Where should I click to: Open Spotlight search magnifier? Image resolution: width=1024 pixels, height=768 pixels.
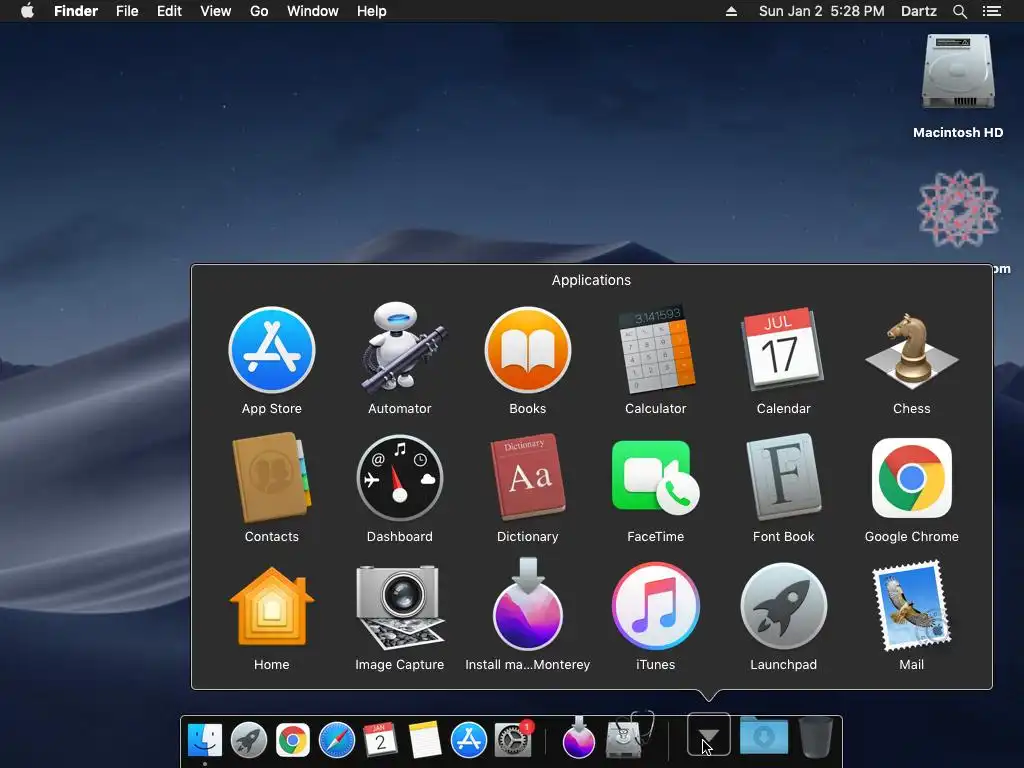959,11
